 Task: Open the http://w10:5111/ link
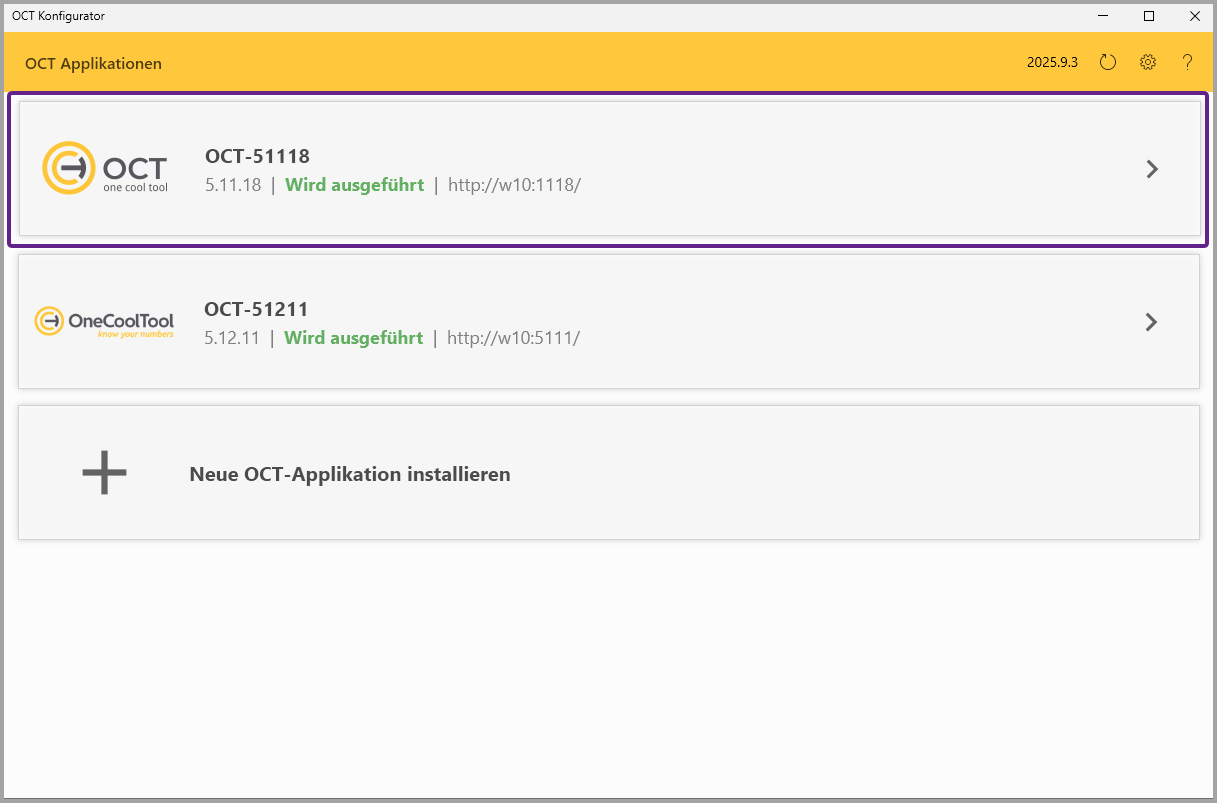(x=513, y=338)
